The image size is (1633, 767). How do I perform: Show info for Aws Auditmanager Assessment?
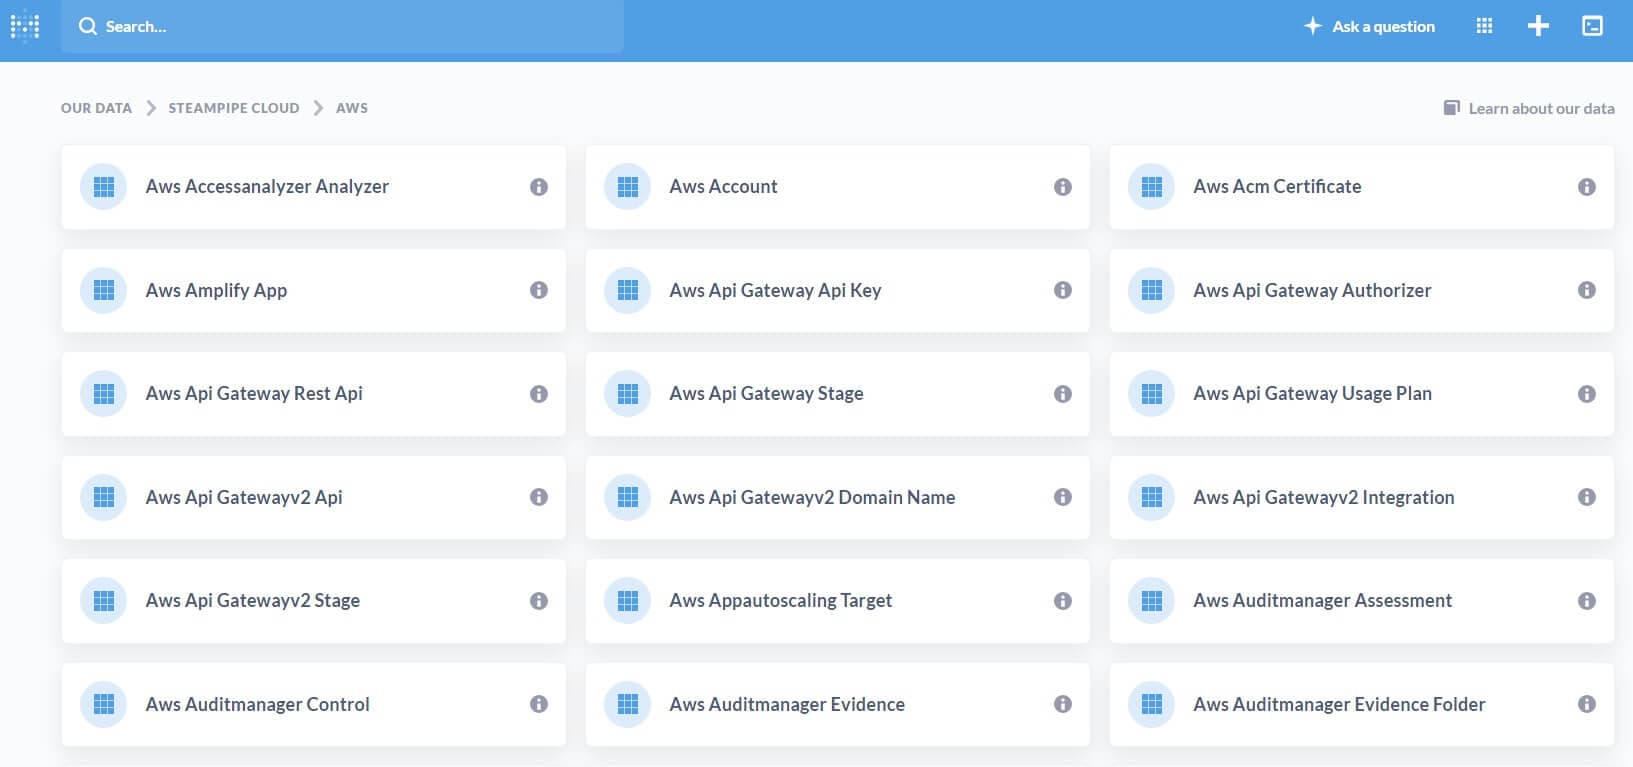[1587, 601]
